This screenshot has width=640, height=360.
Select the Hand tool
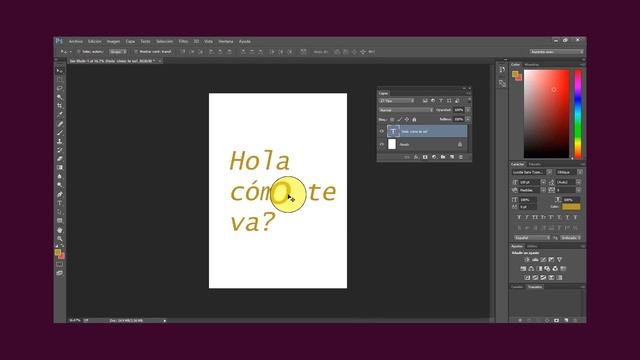(x=60, y=230)
